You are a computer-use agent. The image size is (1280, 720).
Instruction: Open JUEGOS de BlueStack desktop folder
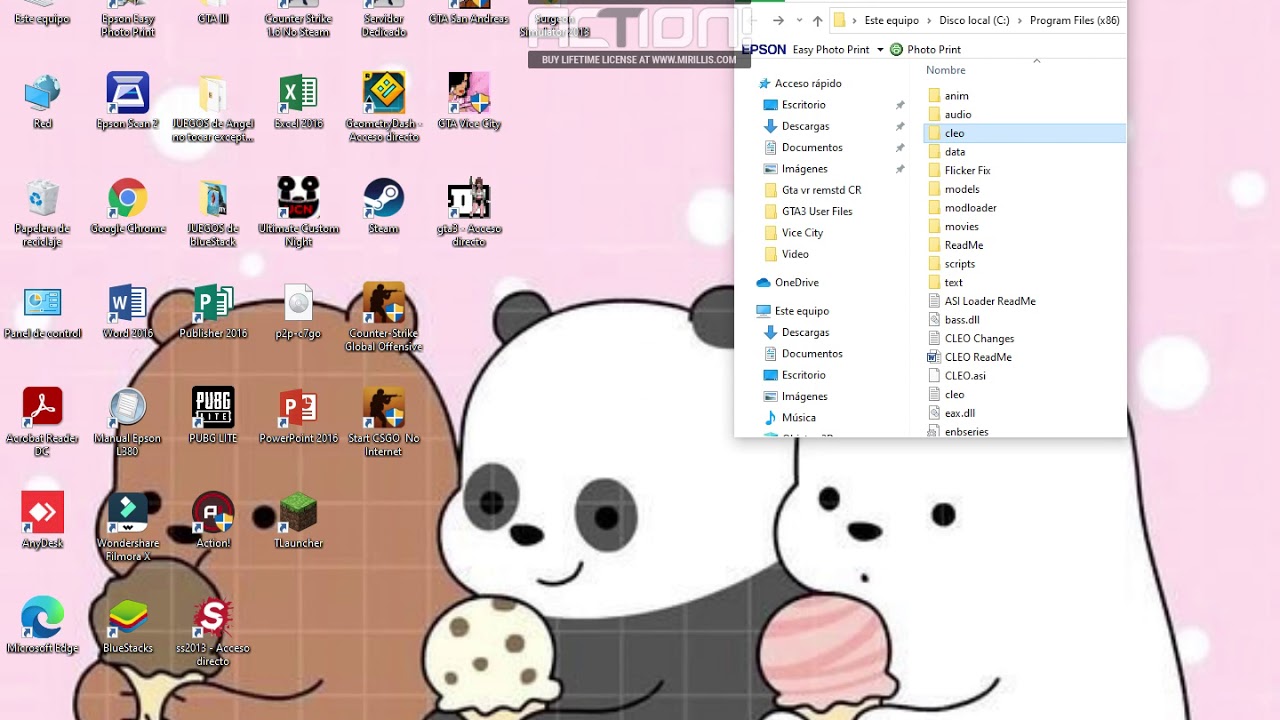[x=213, y=213]
